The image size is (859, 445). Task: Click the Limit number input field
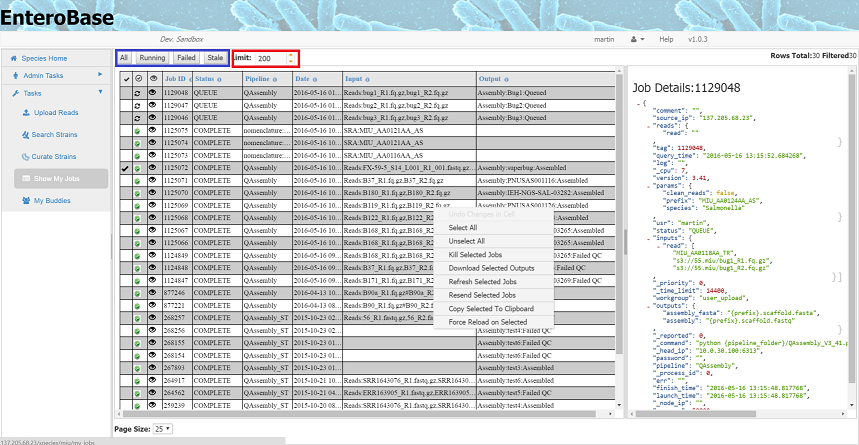(270, 58)
